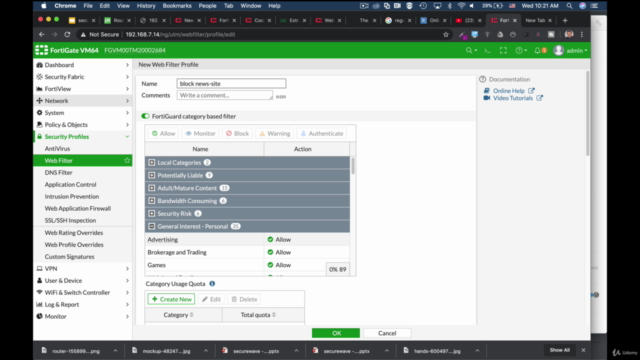Open the admin account dropdown
Screen dimensions: 640x360
[577, 51]
